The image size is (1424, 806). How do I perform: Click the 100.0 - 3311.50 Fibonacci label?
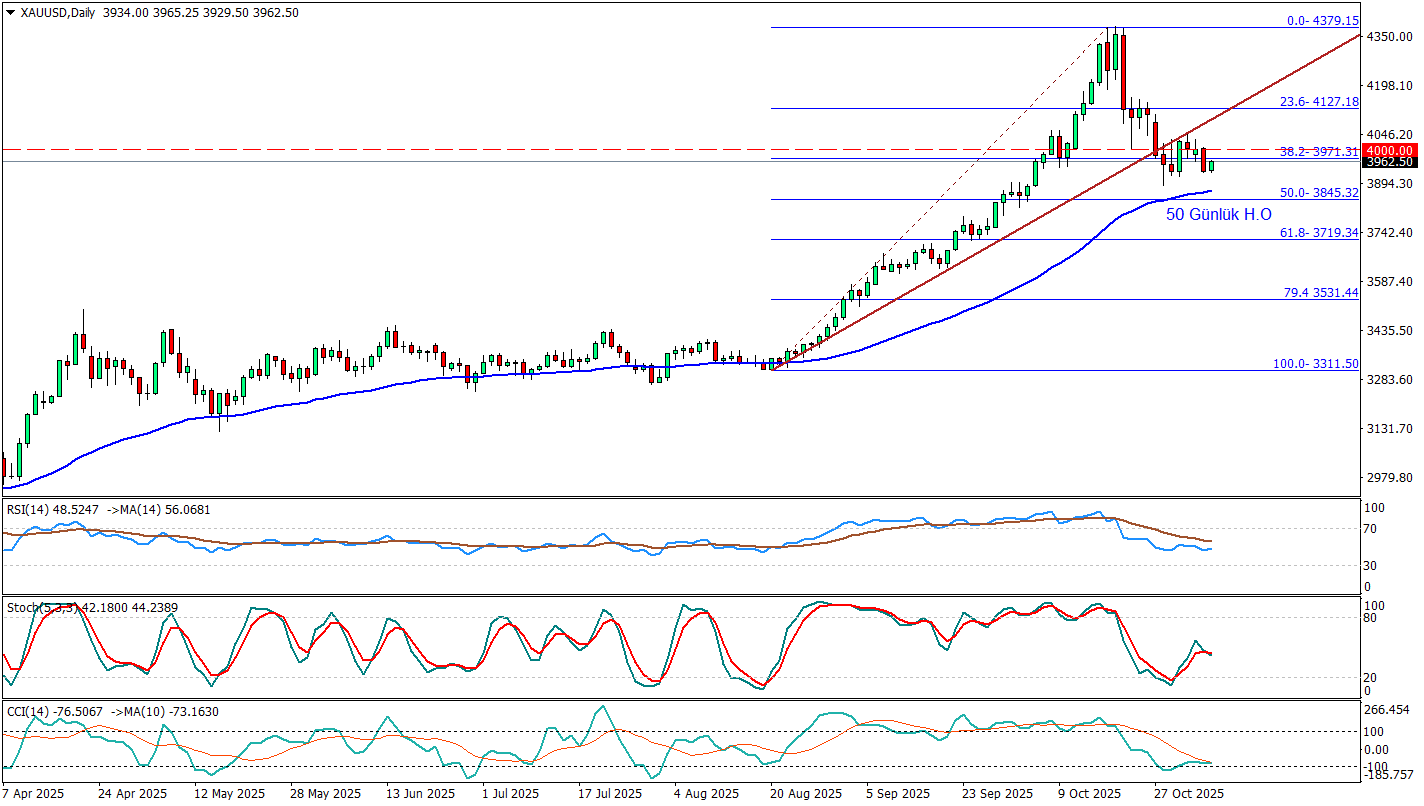pyautogui.click(x=1315, y=364)
